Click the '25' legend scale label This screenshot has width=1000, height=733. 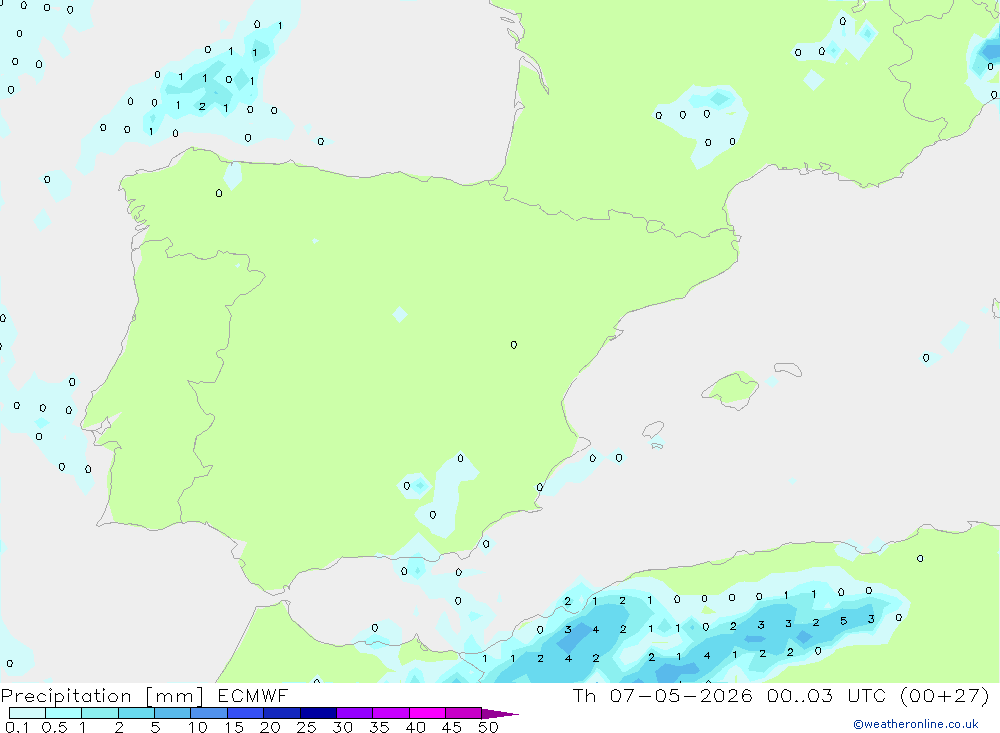[x=307, y=727]
